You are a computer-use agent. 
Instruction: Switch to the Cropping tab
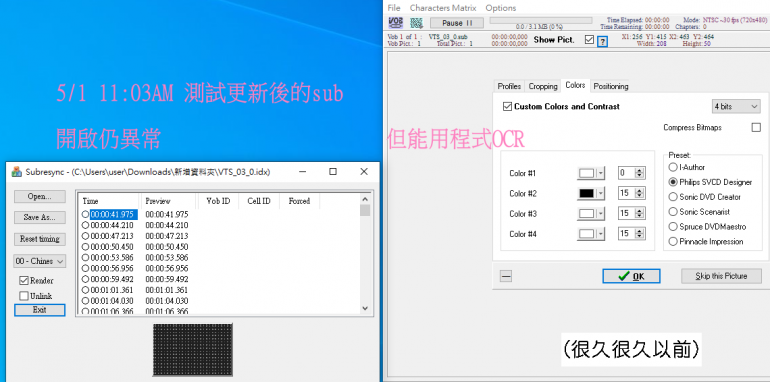pyautogui.click(x=543, y=86)
